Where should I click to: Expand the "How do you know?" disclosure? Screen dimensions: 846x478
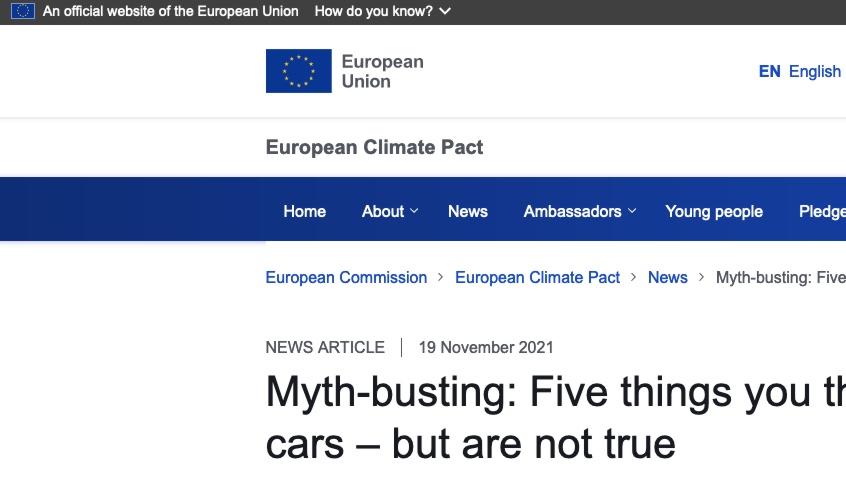382,11
